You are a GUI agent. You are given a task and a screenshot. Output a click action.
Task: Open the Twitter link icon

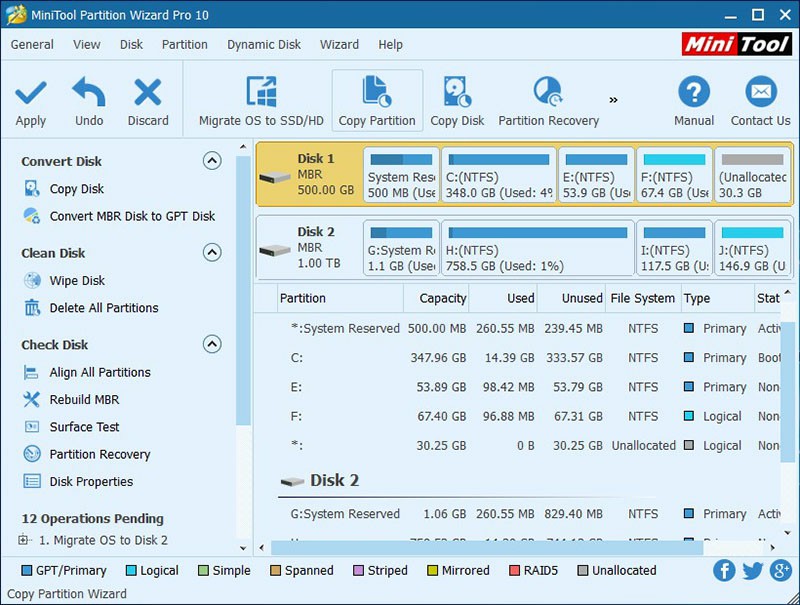click(x=753, y=570)
